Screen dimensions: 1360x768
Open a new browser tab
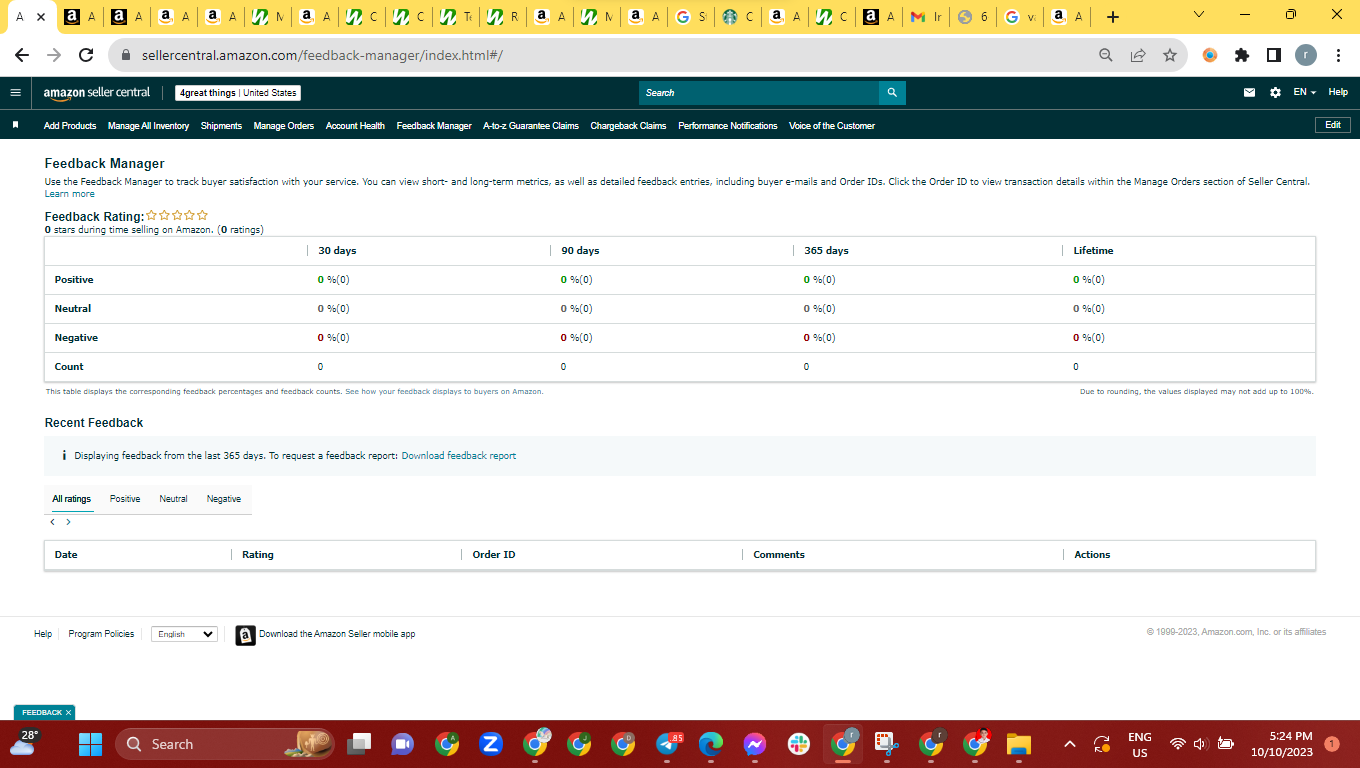coord(1113,17)
